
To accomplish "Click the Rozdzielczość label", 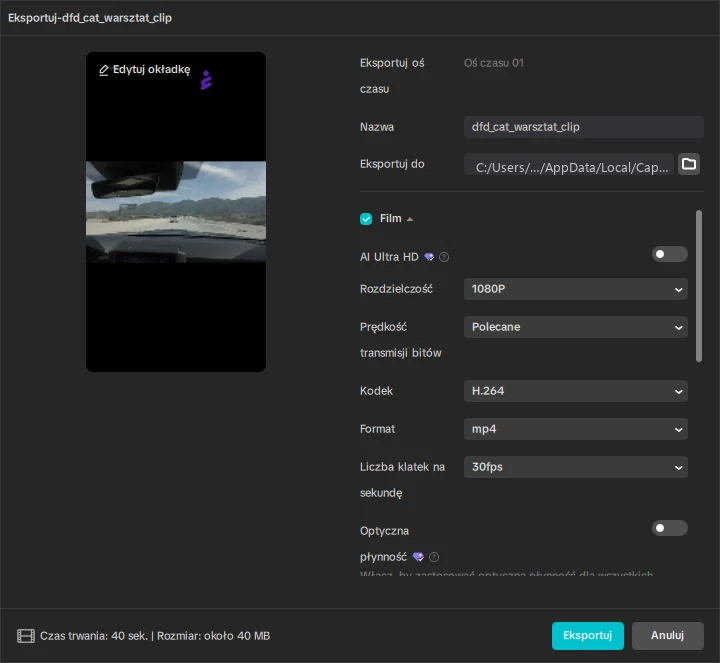I will coord(396,289).
